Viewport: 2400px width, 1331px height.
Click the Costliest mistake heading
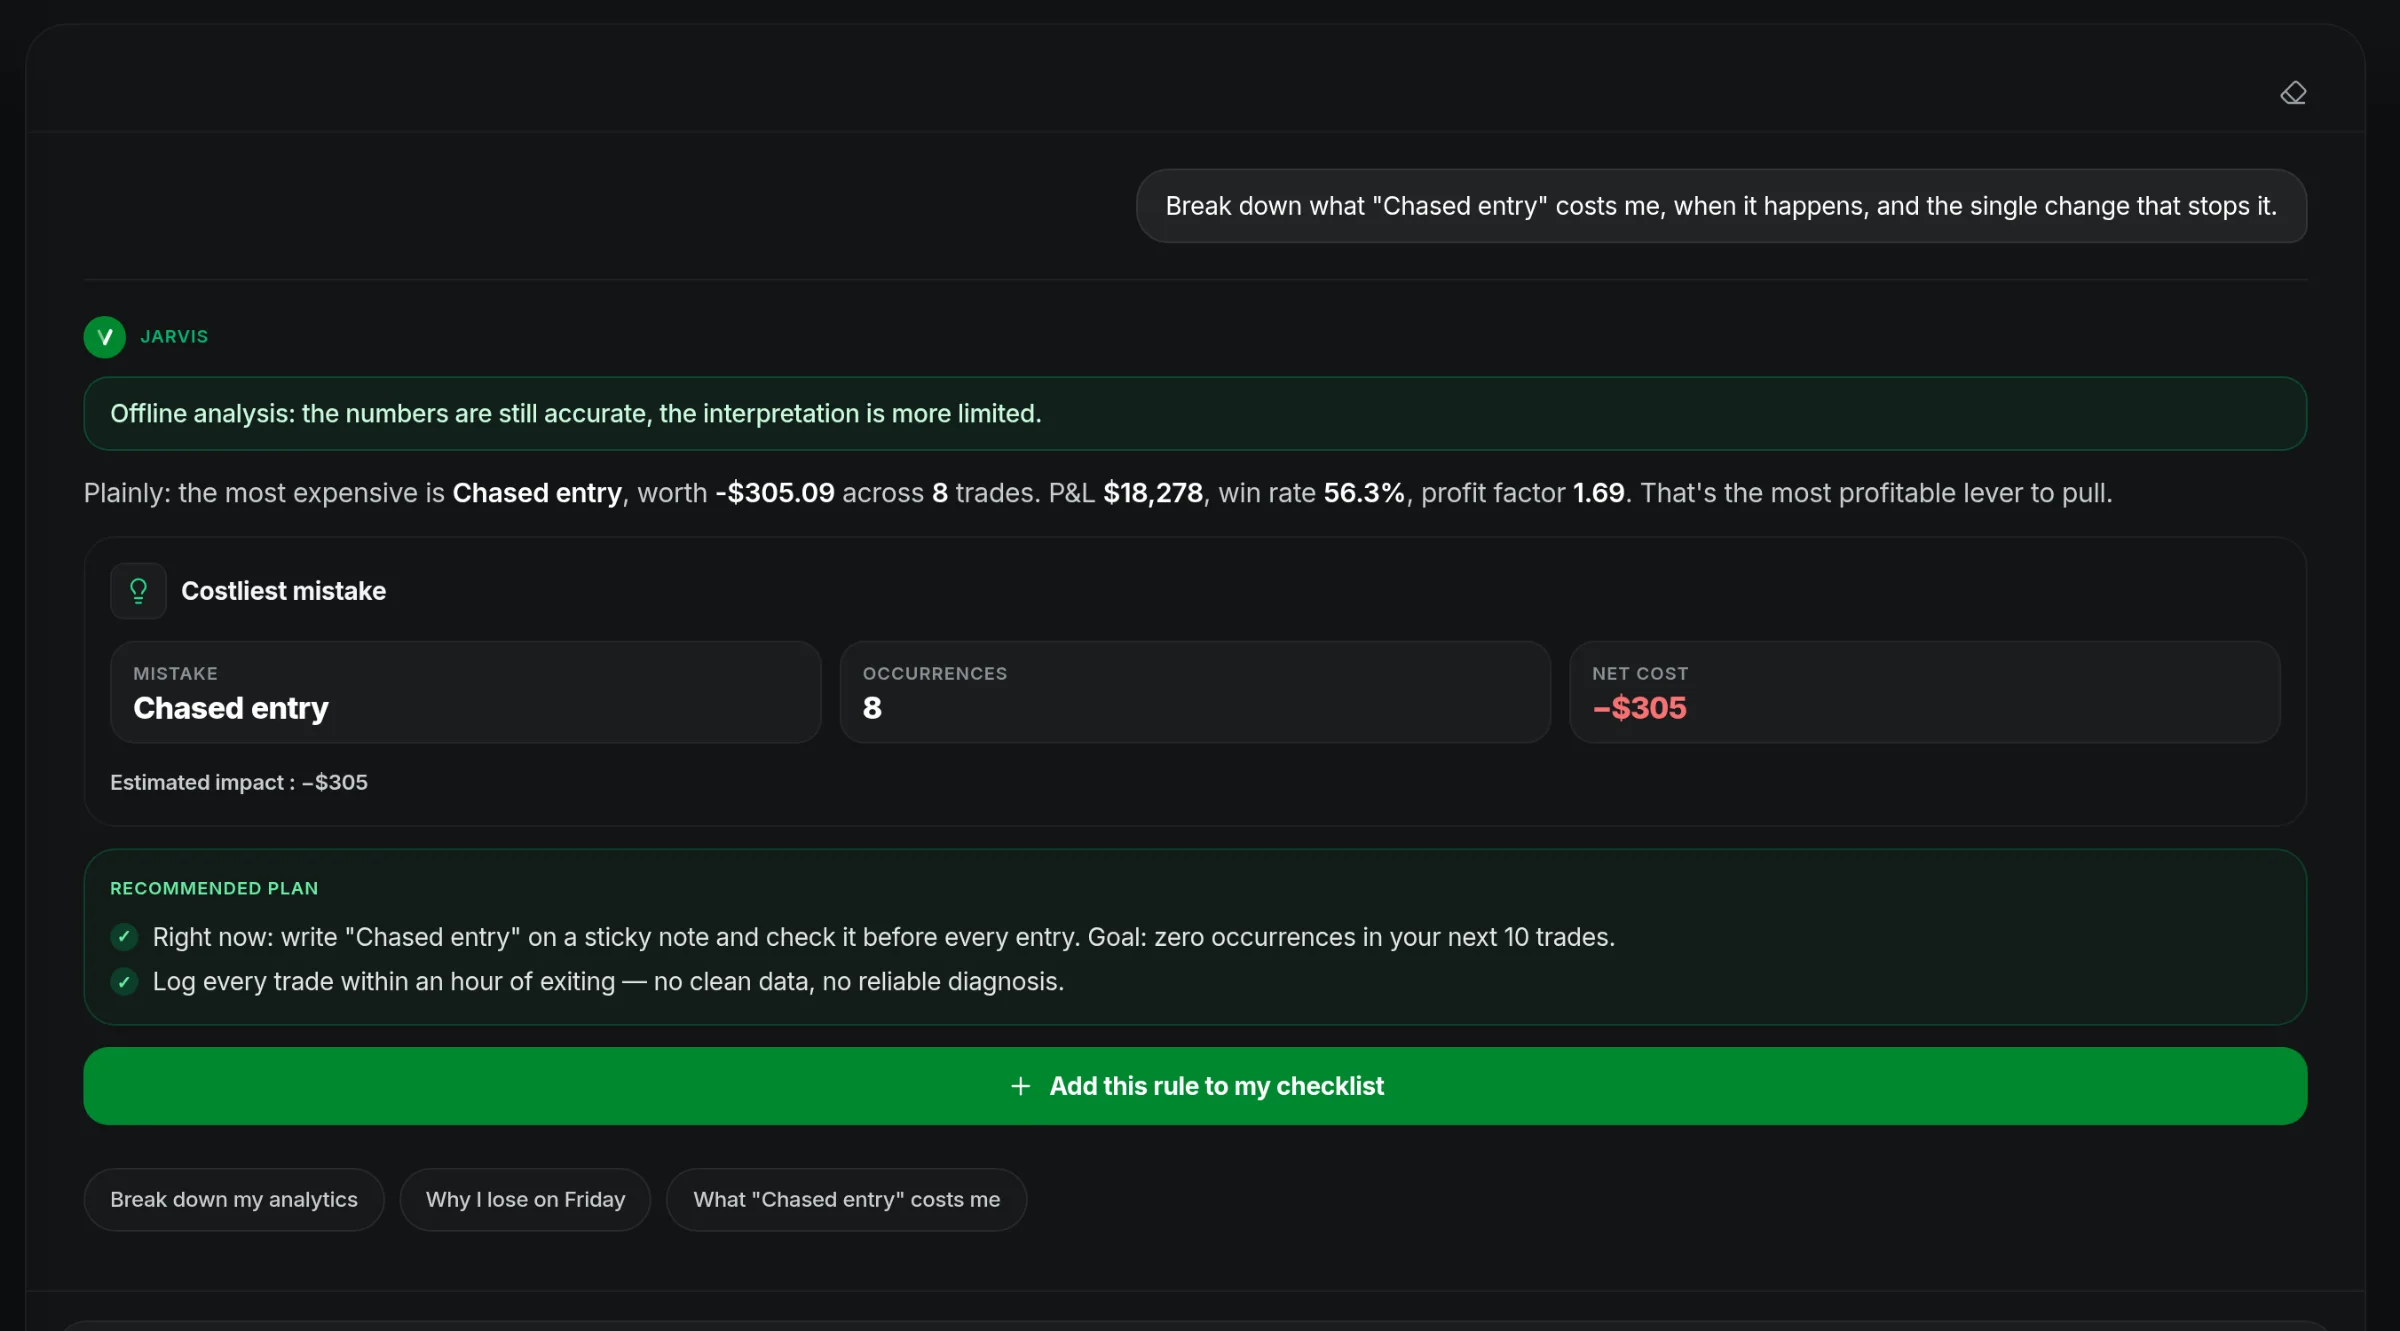[x=284, y=591]
